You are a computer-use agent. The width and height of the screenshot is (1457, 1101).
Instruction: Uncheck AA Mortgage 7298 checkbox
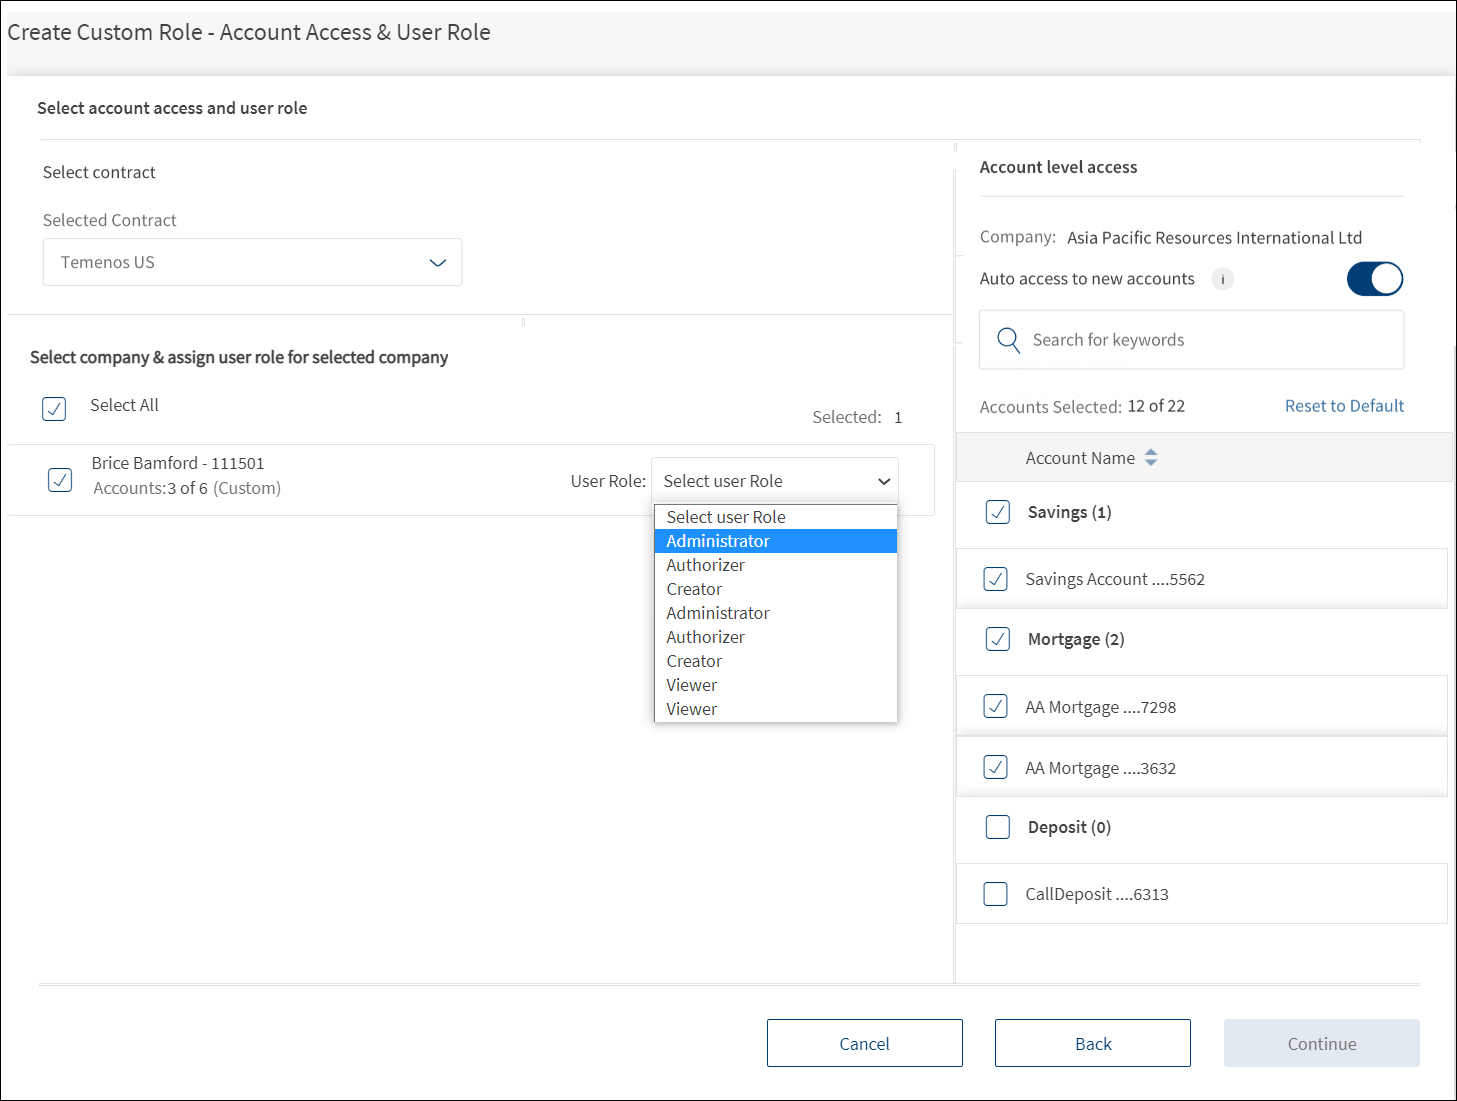tap(996, 707)
